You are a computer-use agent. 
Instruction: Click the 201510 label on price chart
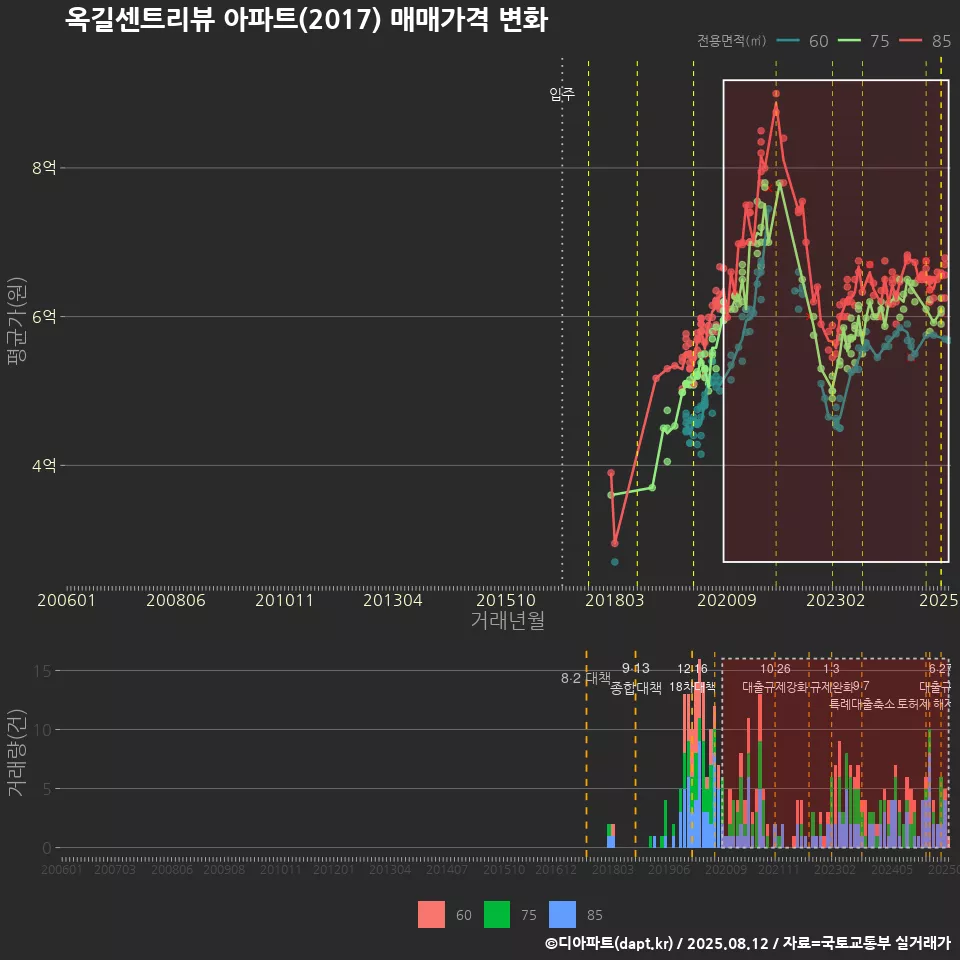(506, 601)
